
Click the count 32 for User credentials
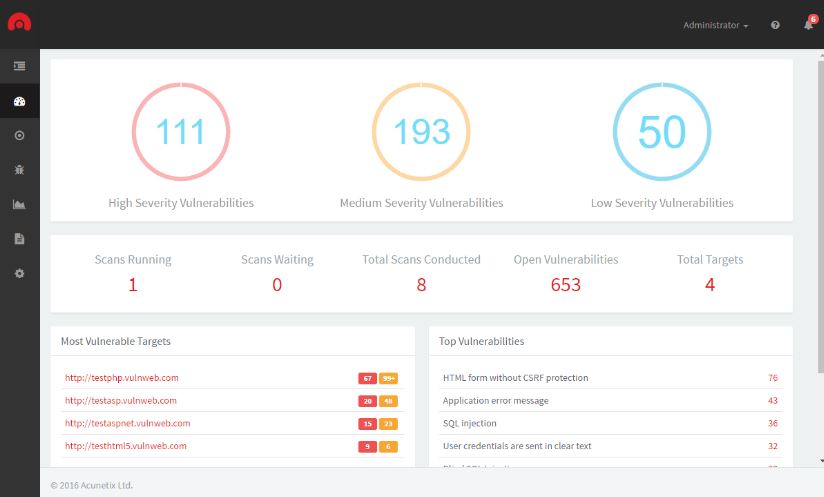[x=772, y=446]
